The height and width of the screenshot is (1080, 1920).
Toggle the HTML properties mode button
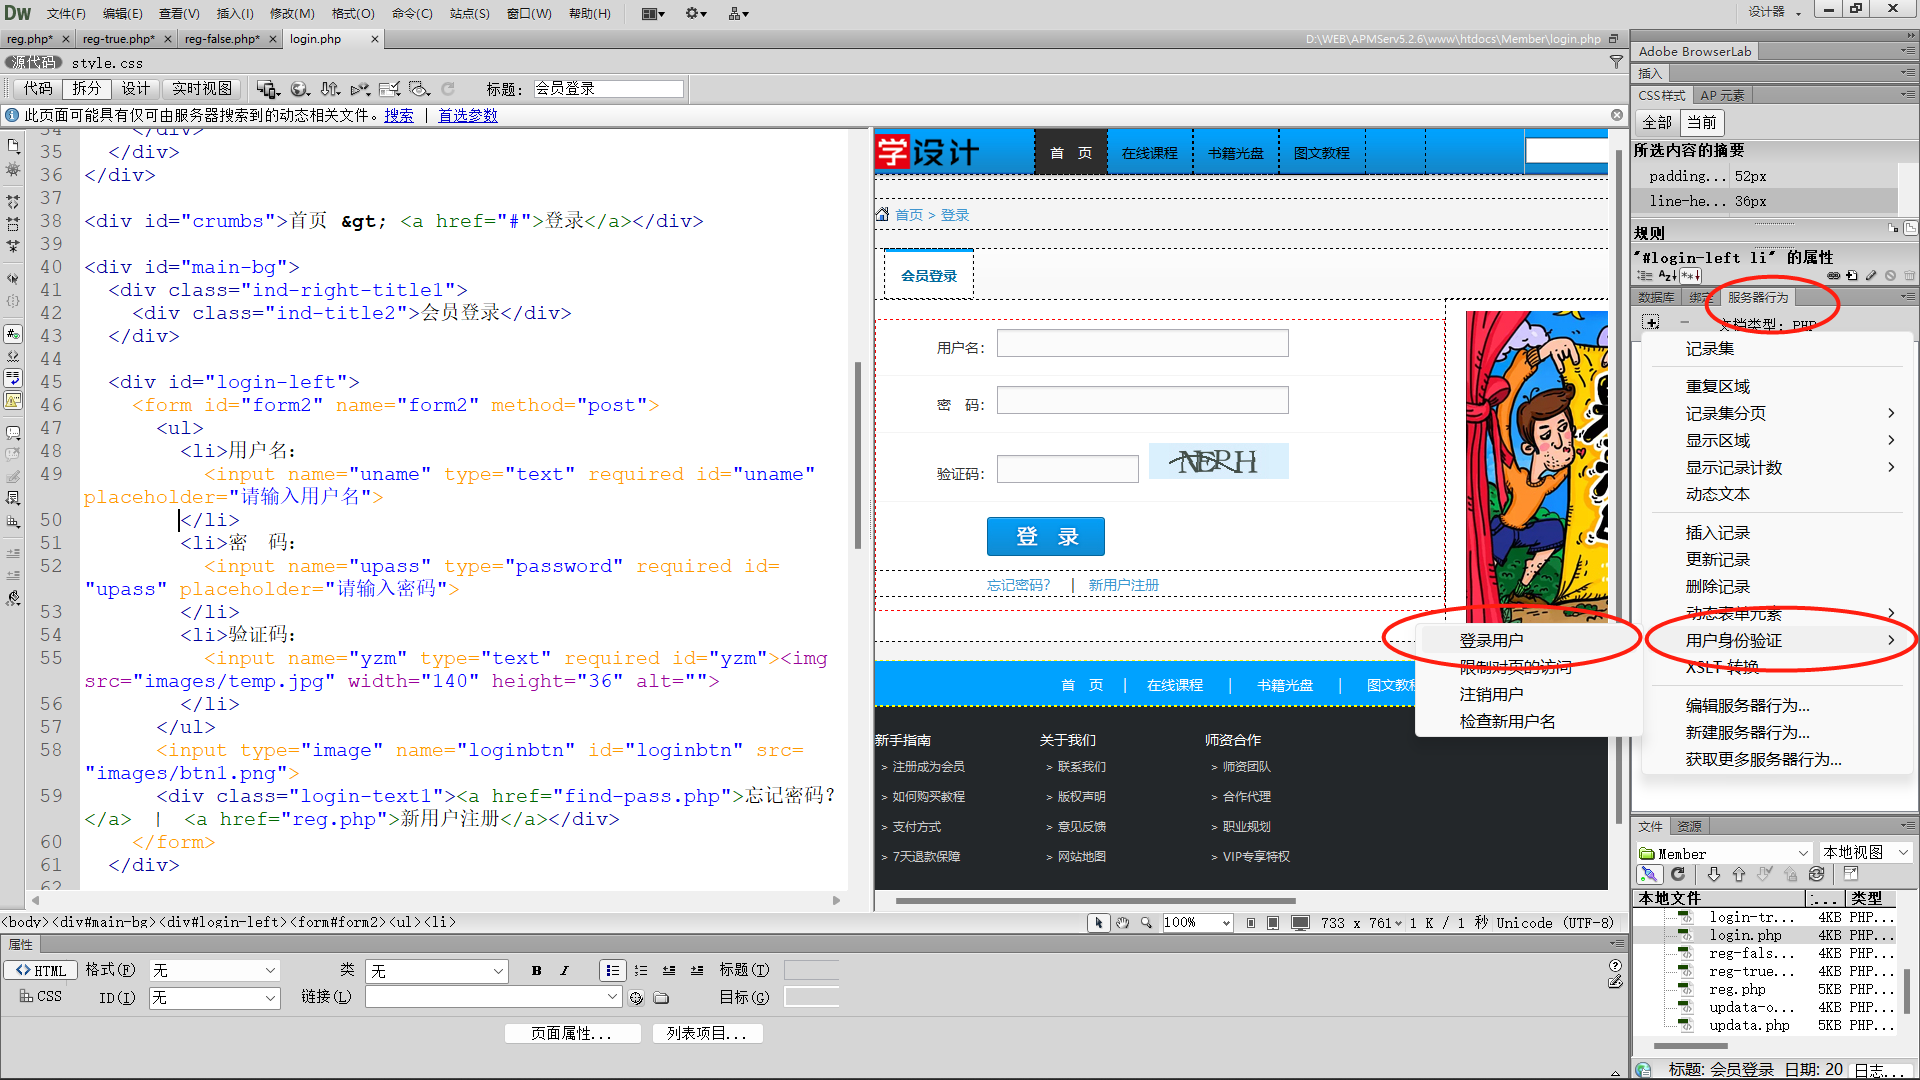pos(41,970)
